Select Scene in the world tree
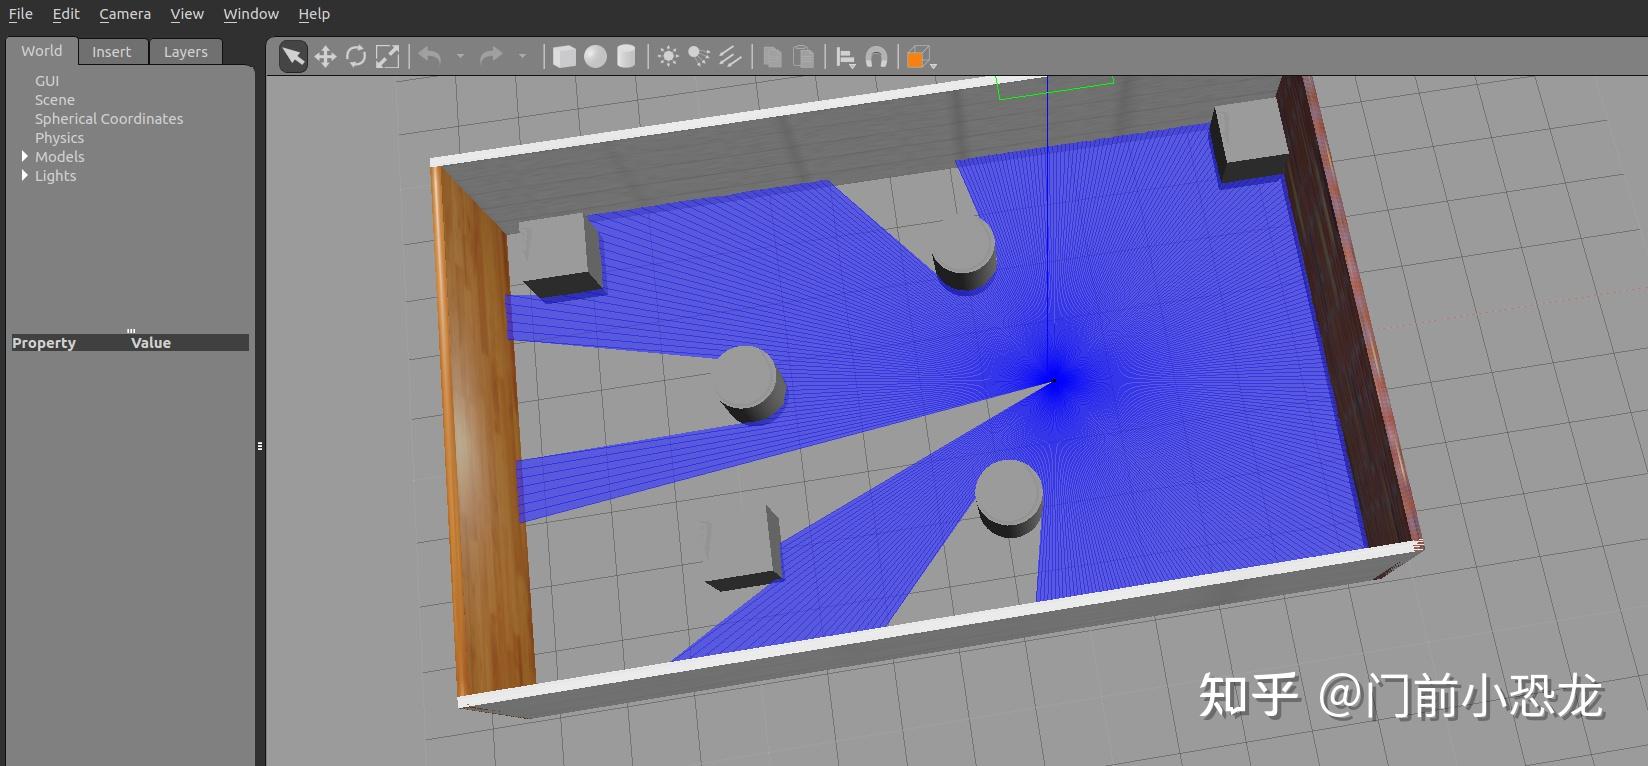Image resolution: width=1648 pixels, height=766 pixels. [x=55, y=100]
